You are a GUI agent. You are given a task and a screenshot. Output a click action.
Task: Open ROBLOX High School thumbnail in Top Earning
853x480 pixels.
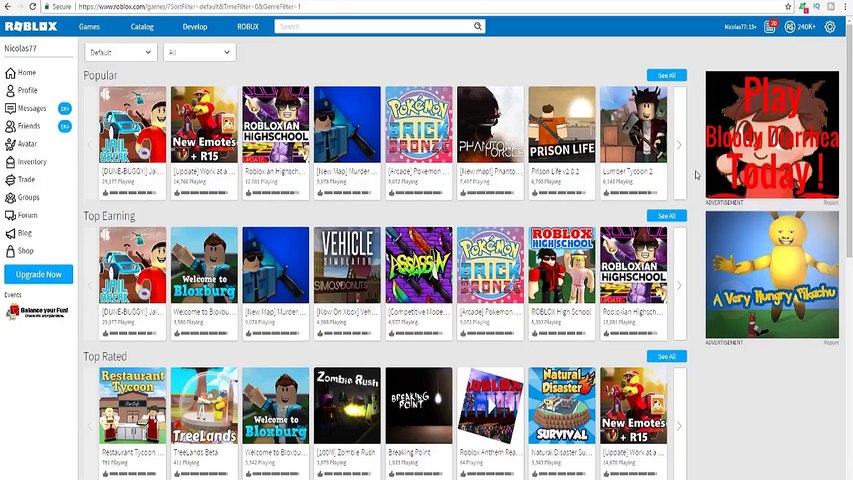click(562, 265)
